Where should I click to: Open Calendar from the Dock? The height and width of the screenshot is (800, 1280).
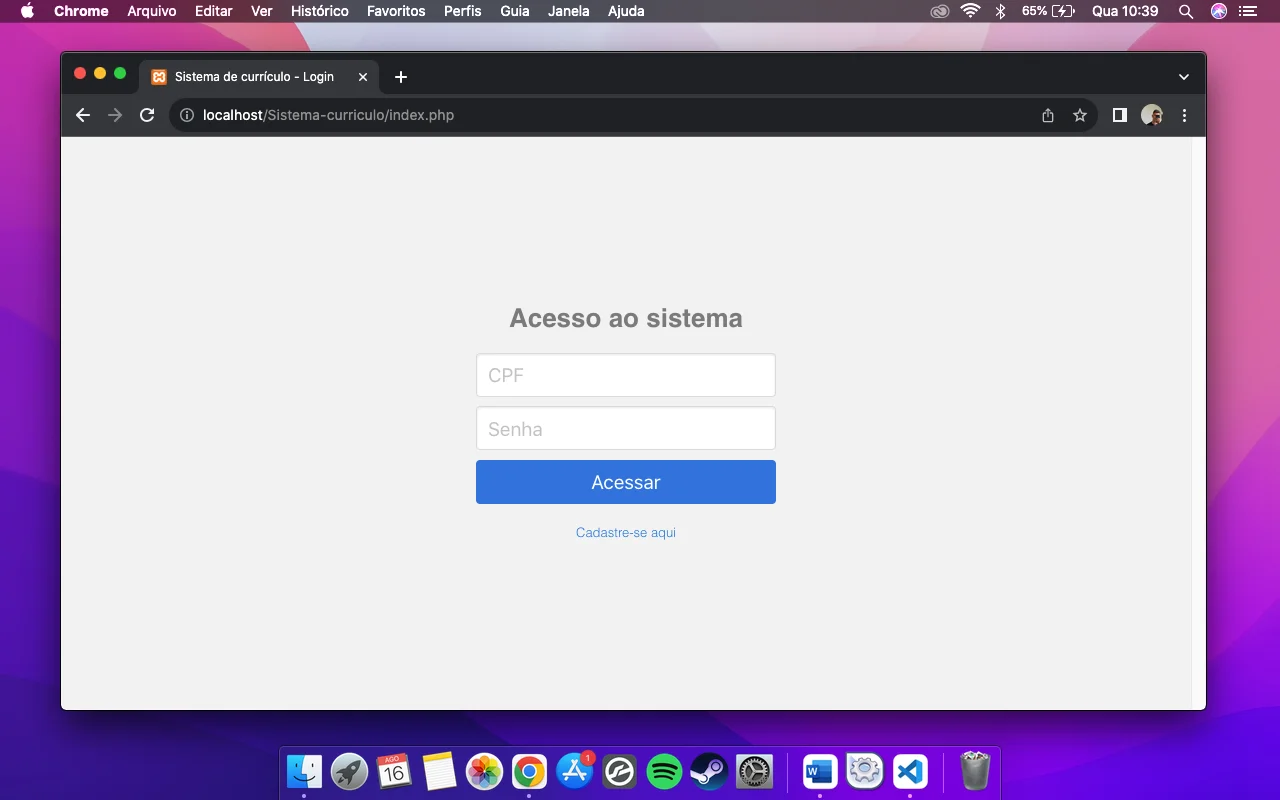click(x=394, y=771)
